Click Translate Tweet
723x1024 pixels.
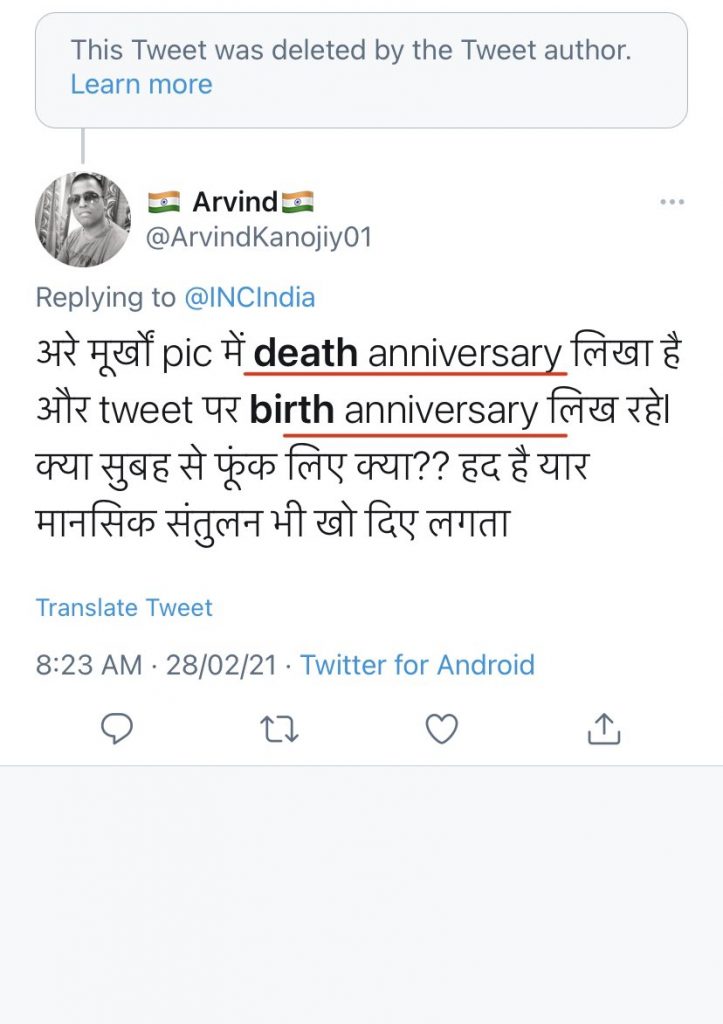tap(124, 607)
